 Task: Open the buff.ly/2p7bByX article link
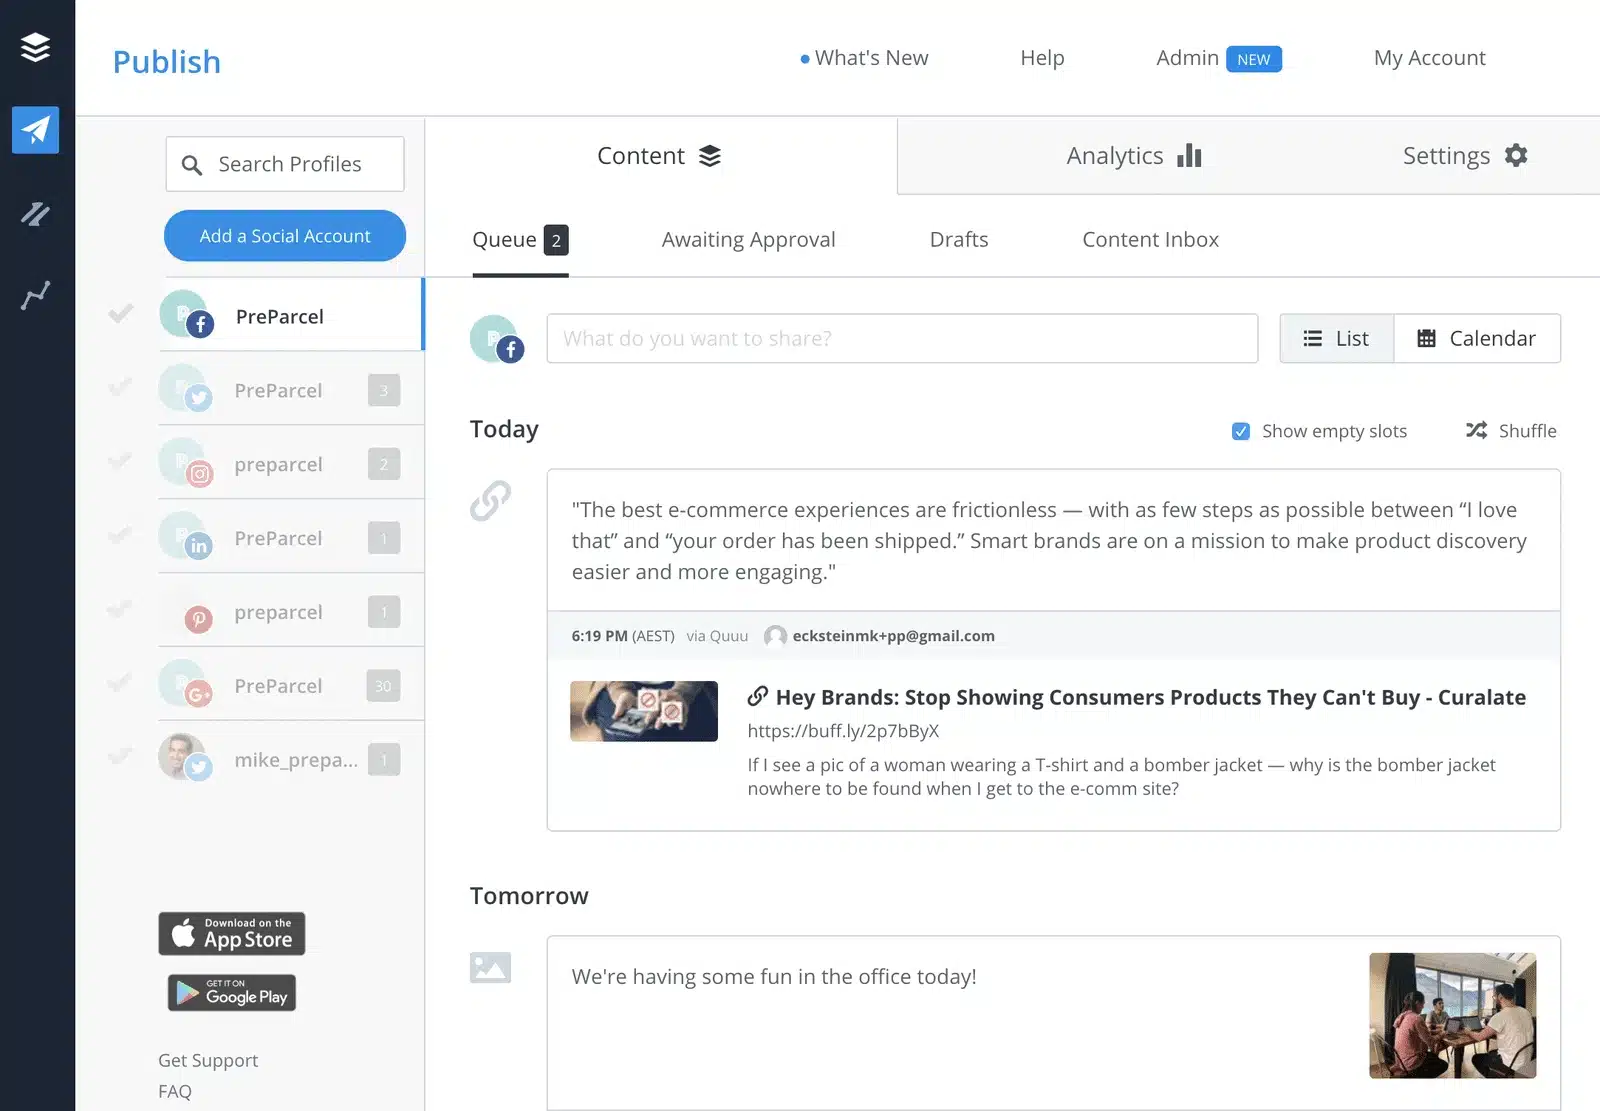point(842,731)
